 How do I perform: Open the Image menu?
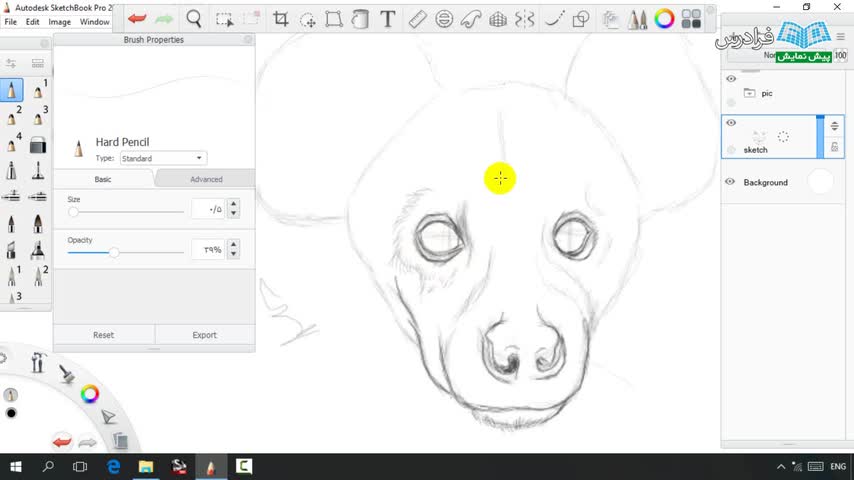coord(59,22)
